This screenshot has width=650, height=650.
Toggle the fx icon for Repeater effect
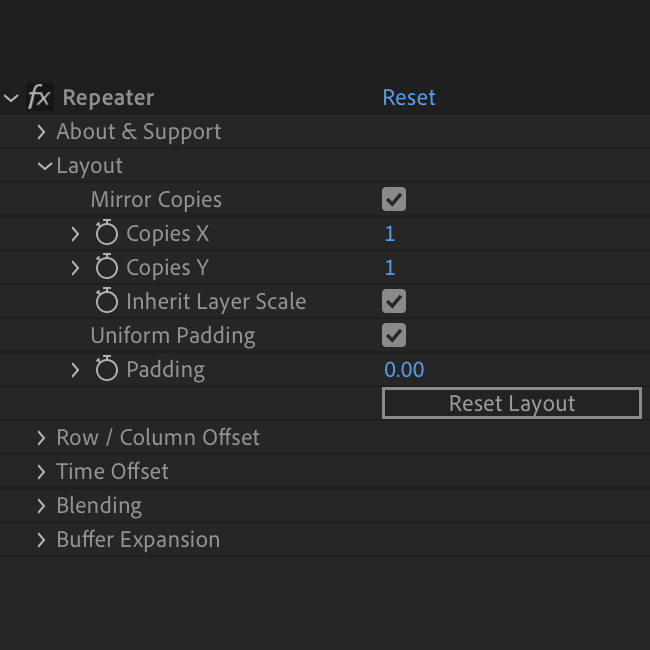(x=39, y=97)
